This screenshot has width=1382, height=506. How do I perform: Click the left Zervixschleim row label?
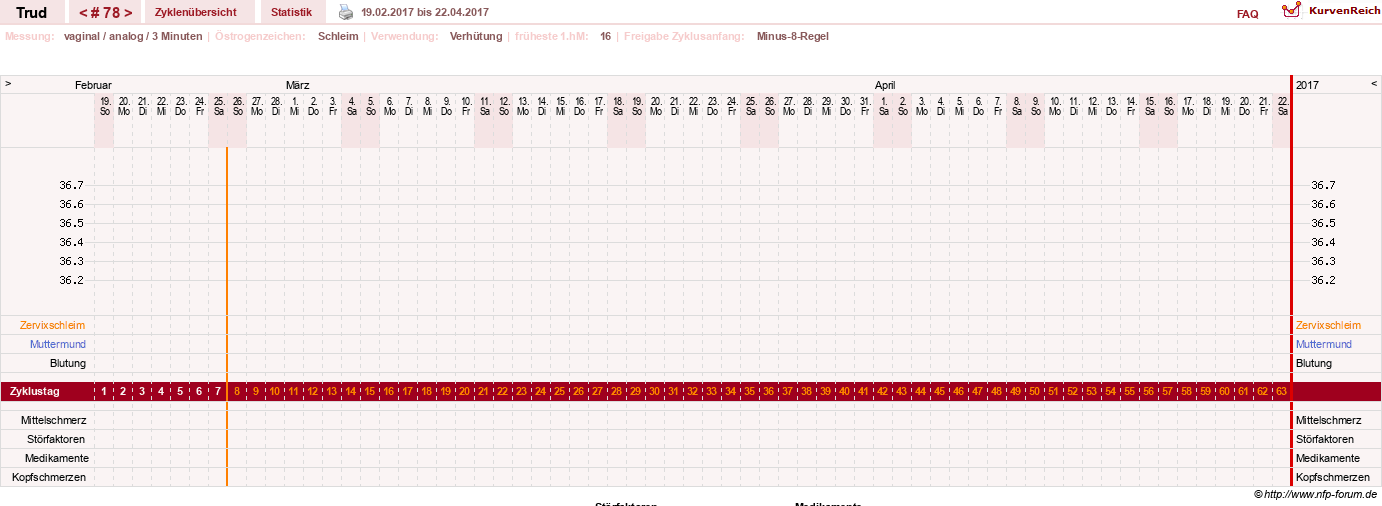coord(52,325)
